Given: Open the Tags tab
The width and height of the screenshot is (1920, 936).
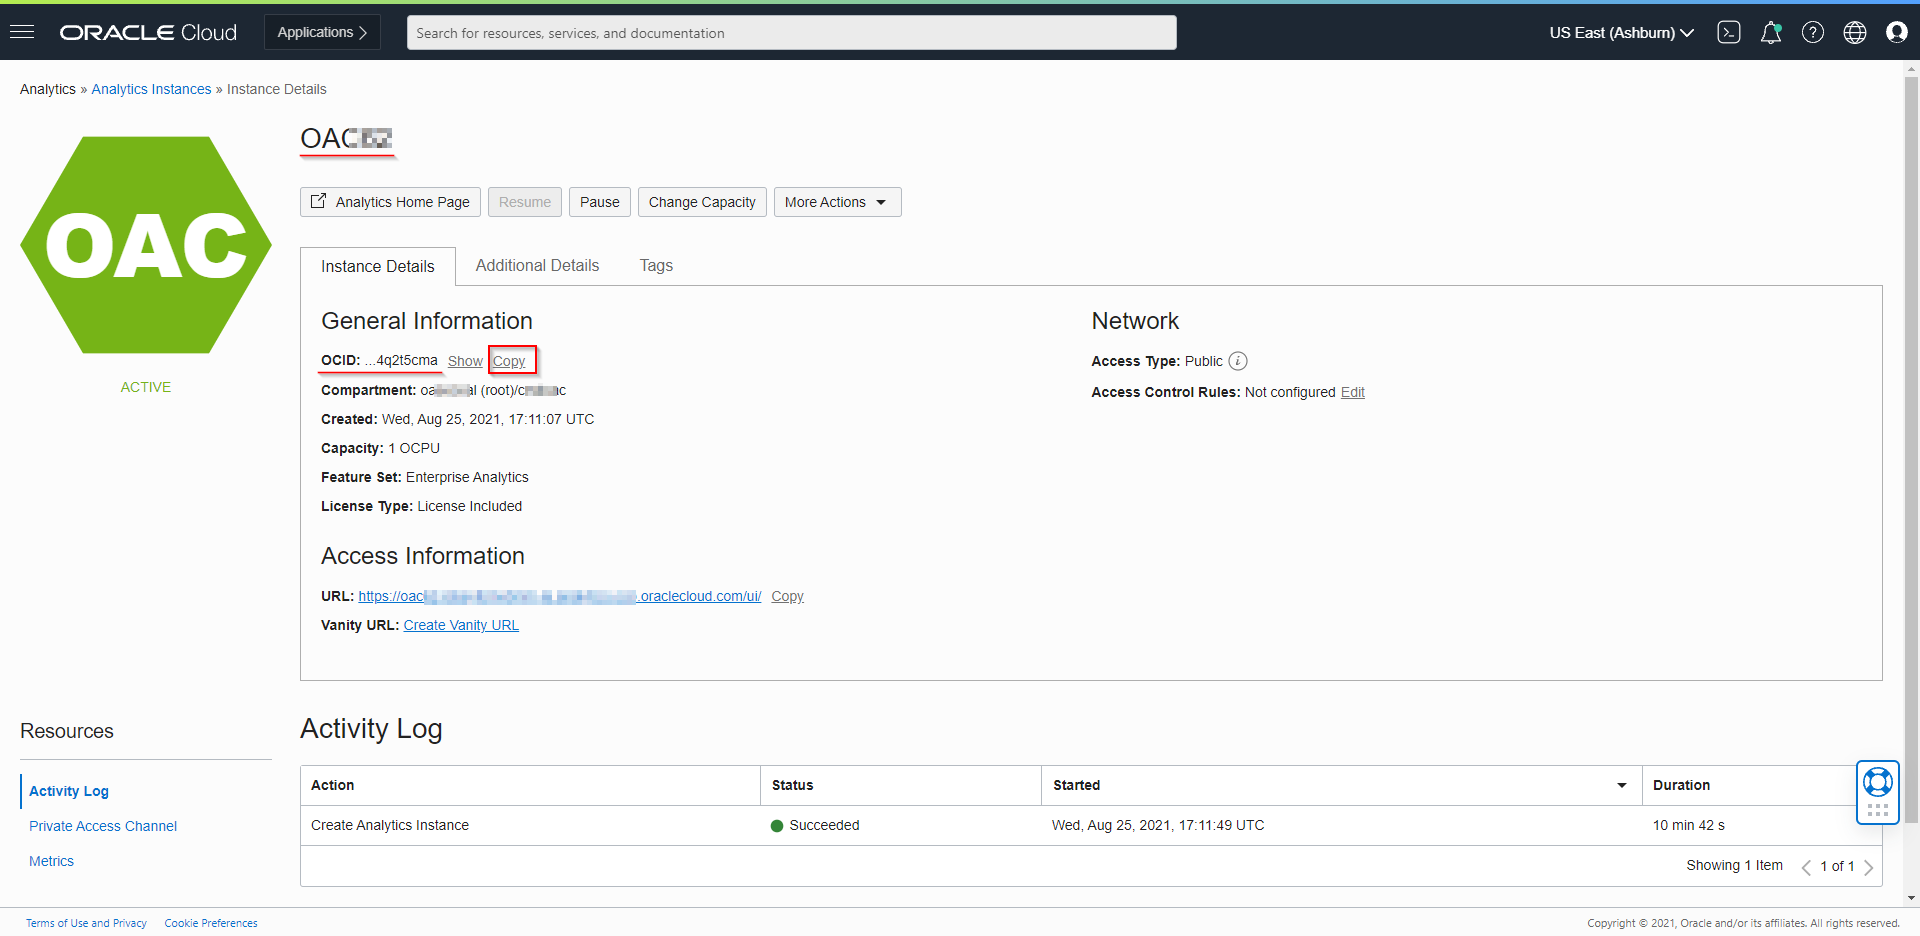Looking at the screenshot, I should pyautogui.click(x=656, y=265).
